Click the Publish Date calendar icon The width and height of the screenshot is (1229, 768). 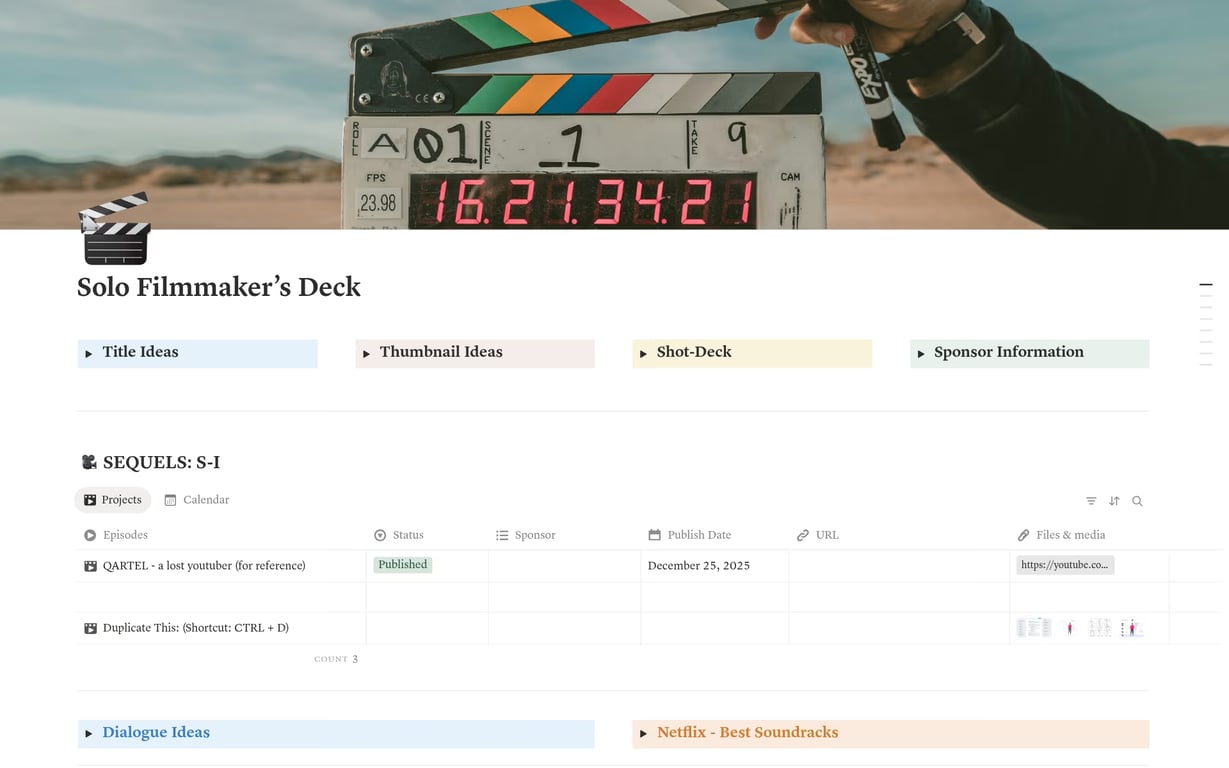[x=655, y=535]
